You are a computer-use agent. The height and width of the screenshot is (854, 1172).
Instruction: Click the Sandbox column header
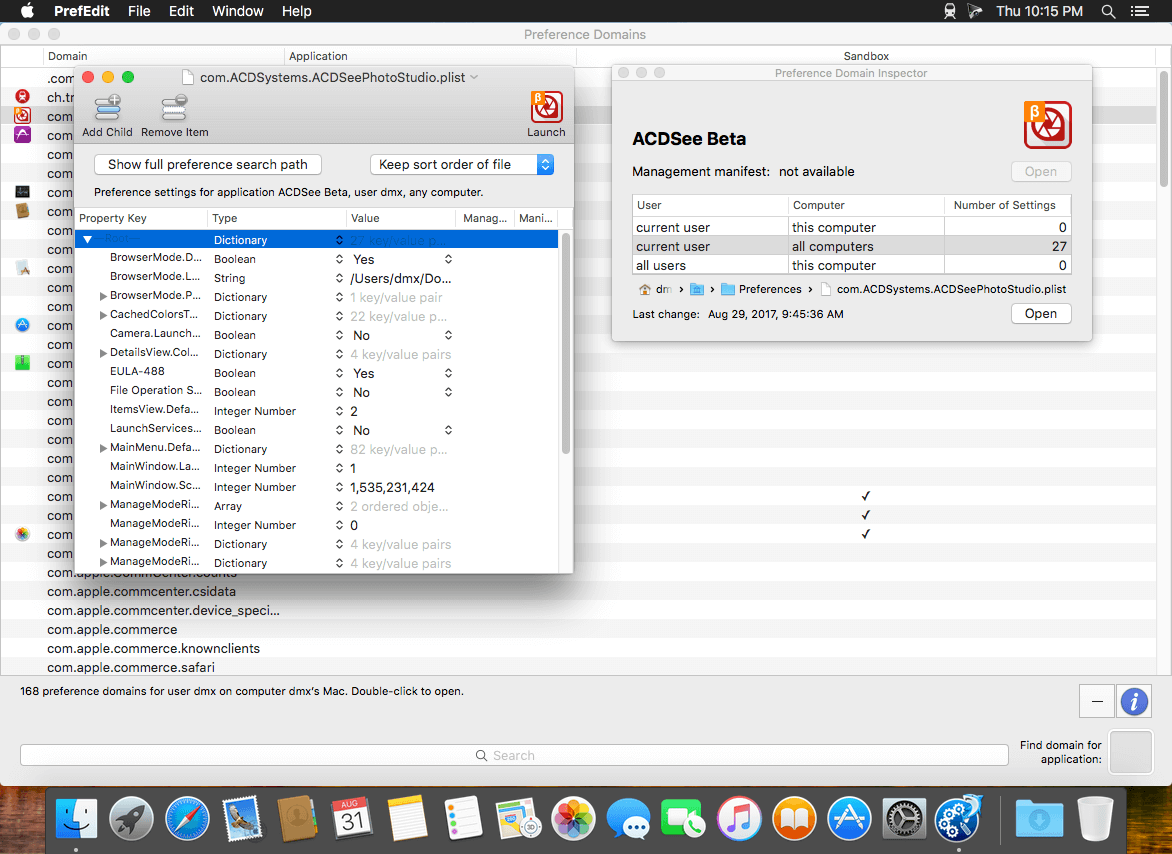click(x=866, y=56)
